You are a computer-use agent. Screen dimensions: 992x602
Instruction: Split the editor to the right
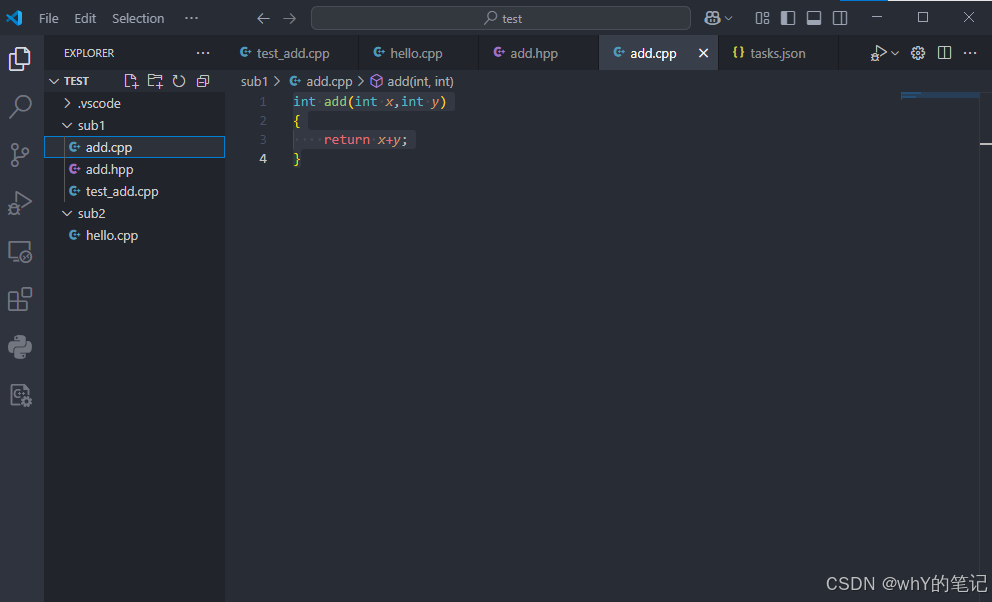[x=945, y=53]
